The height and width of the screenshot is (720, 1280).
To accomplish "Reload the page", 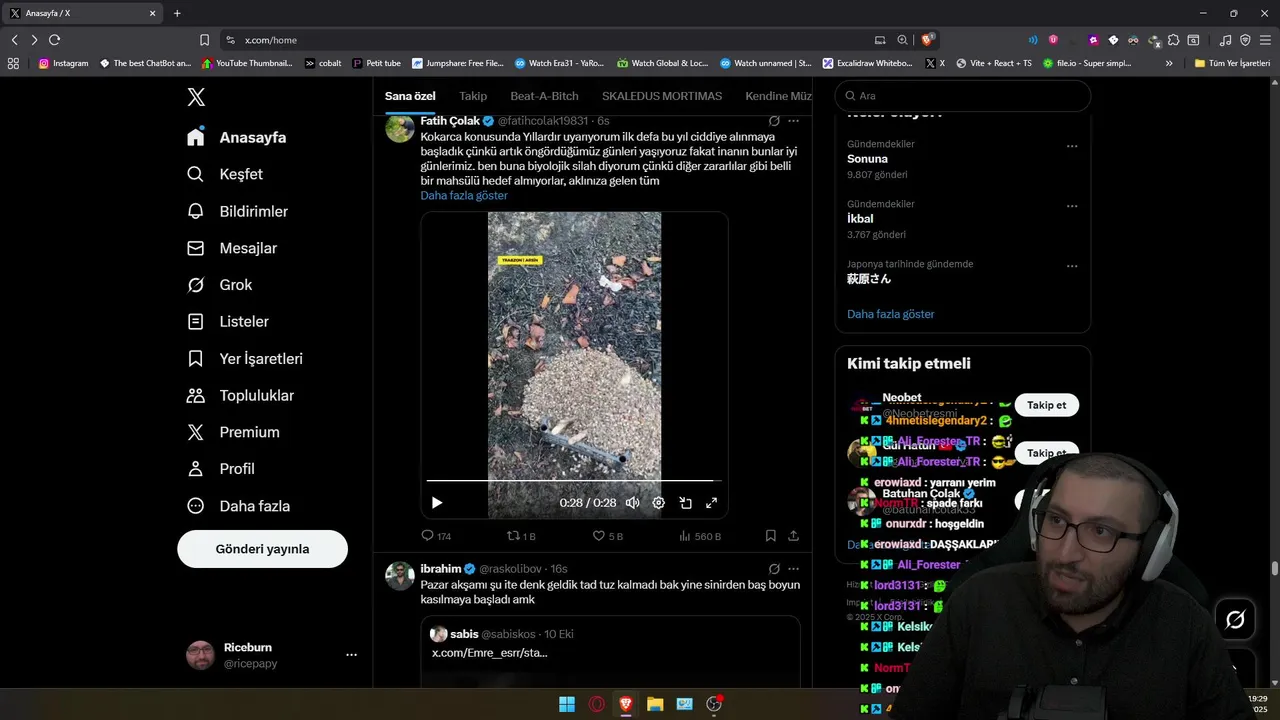I will (54, 40).
